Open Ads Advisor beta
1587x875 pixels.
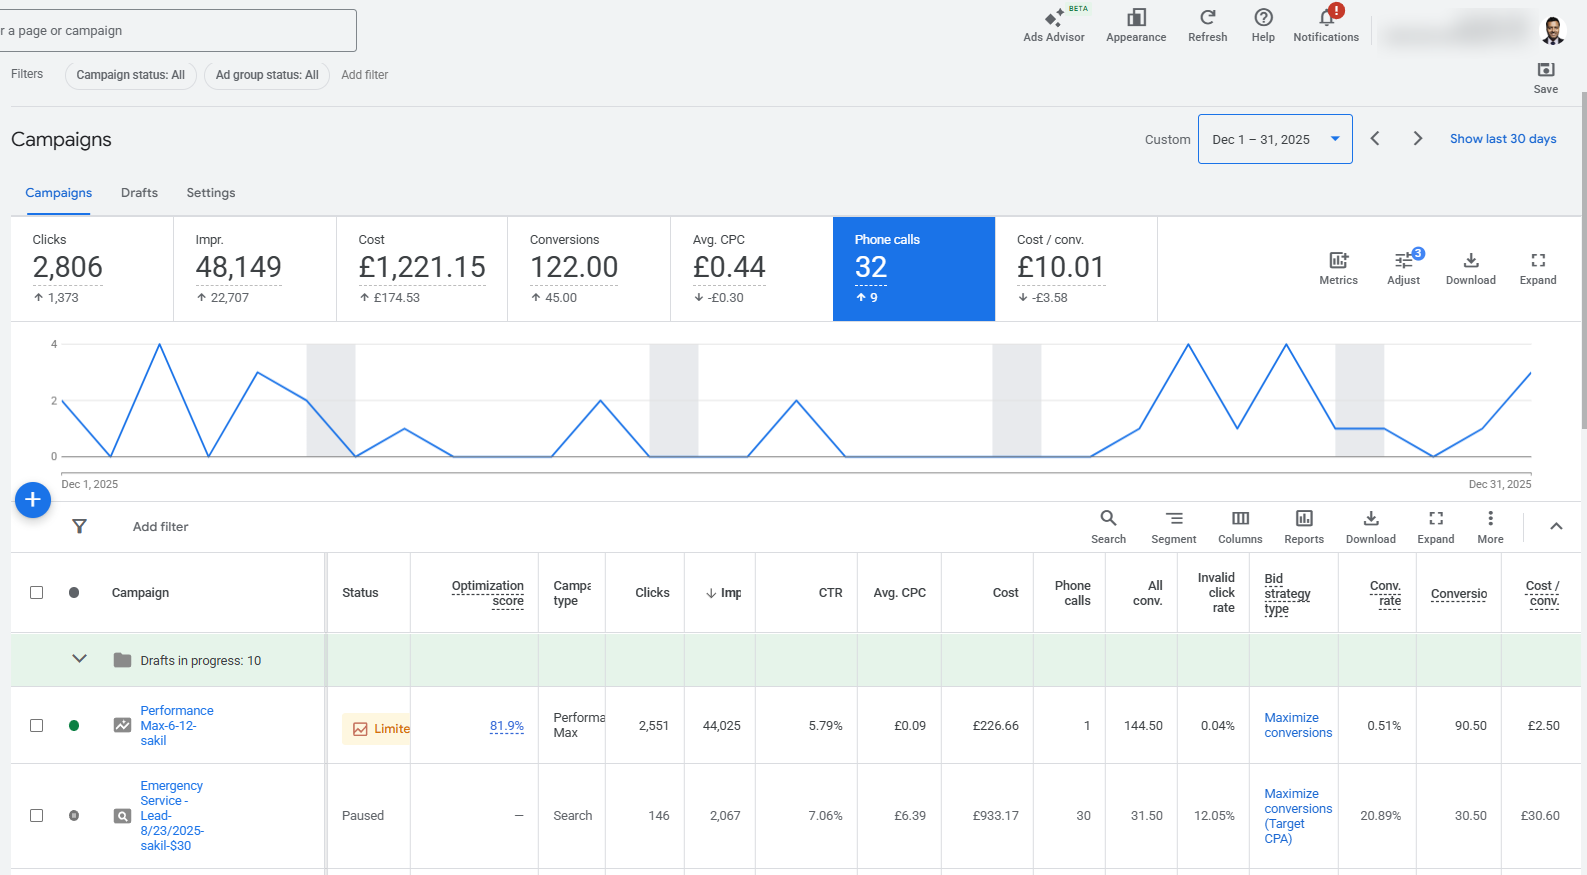pyautogui.click(x=1053, y=26)
